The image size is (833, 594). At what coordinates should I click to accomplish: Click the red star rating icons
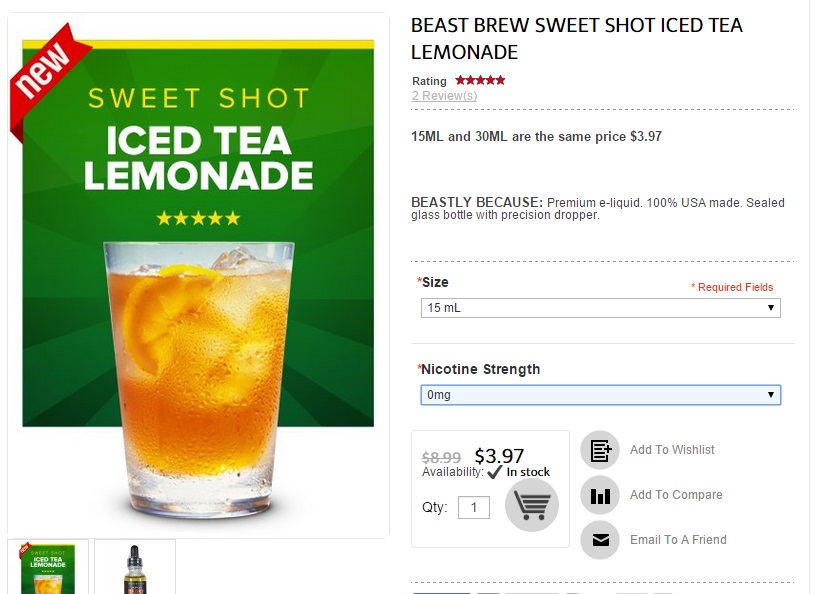[480, 80]
